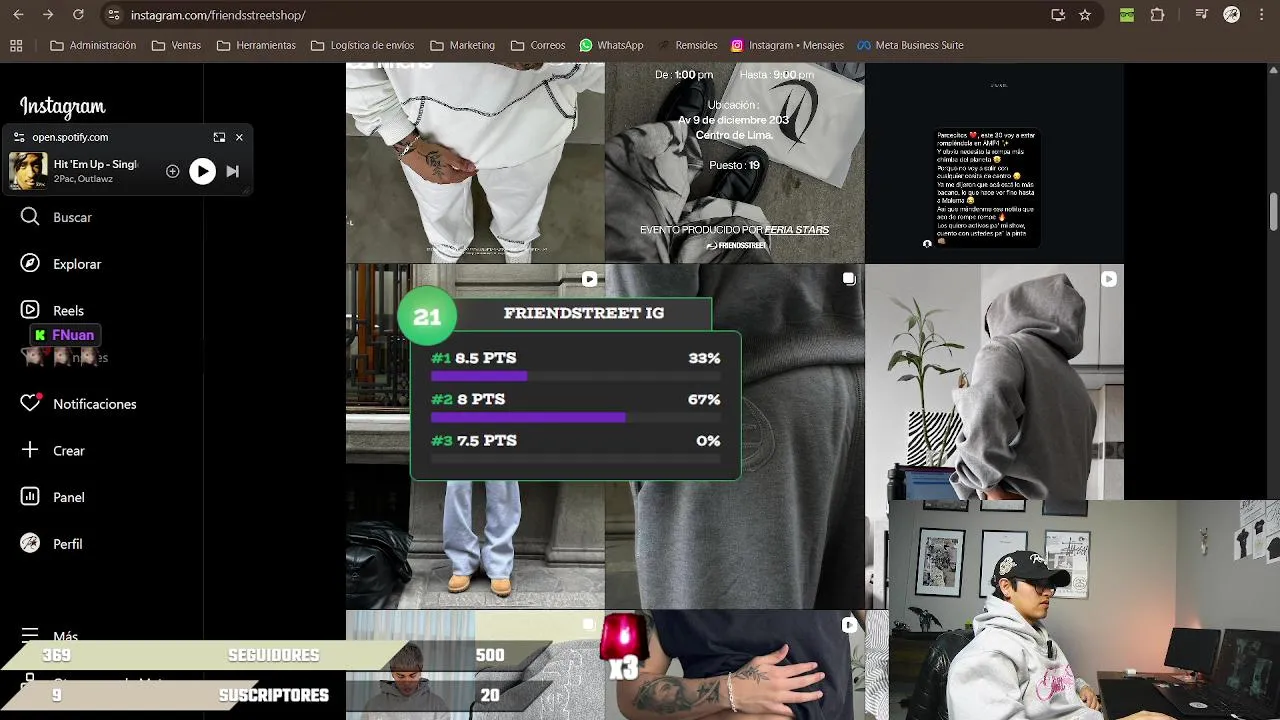This screenshot has height=720, width=1280.
Task: Open the Chrome three-dot menu
Action: [x=1261, y=15]
